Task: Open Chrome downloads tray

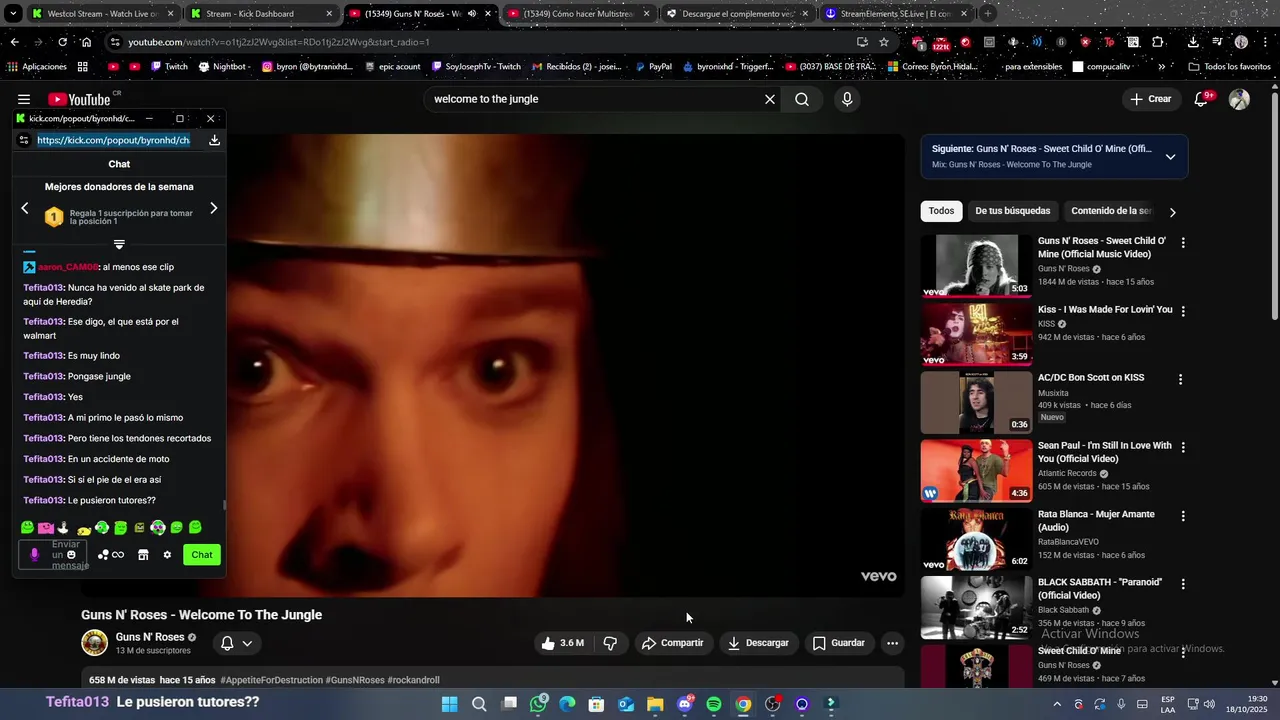Action: [x=1193, y=42]
